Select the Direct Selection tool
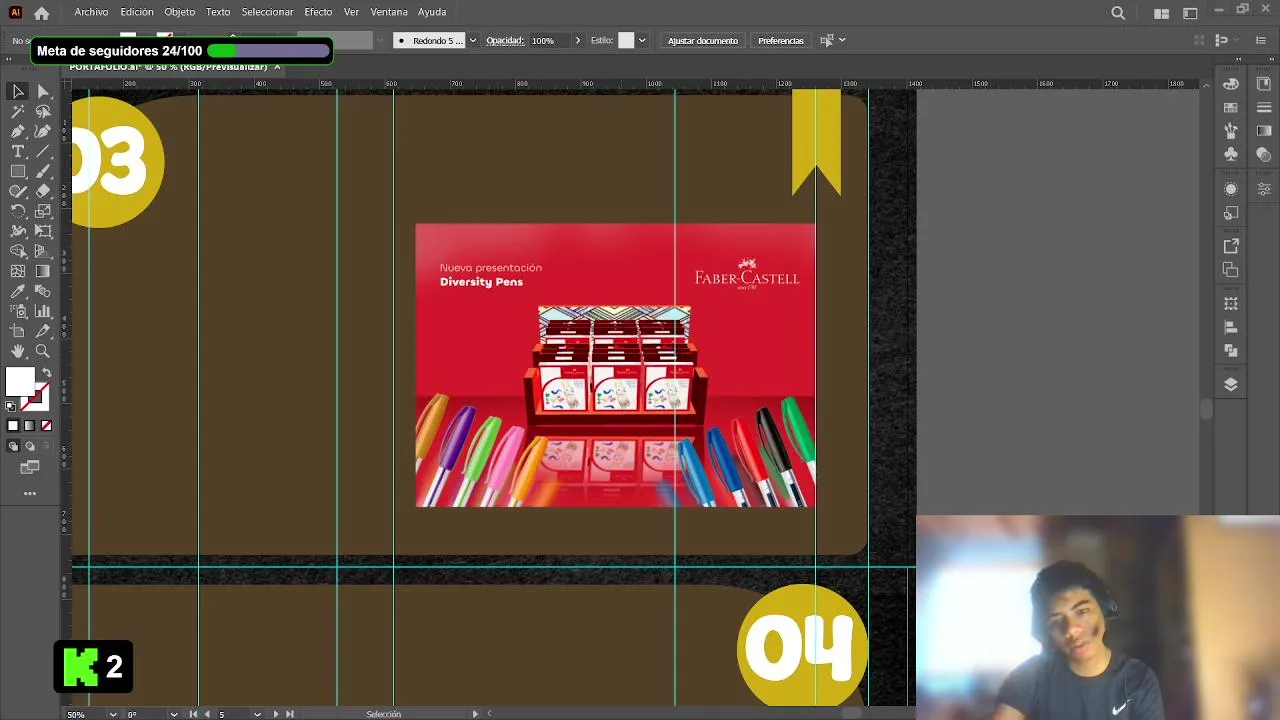Image resolution: width=1280 pixels, height=720 pixels. coord(43,91)
